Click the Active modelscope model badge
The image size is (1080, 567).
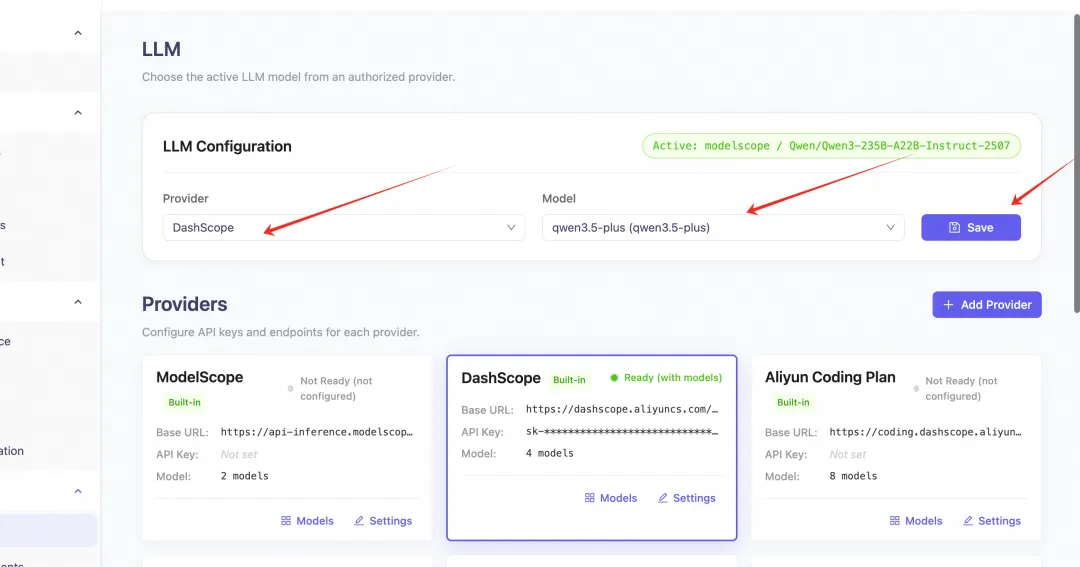click(x=831, y=146)
